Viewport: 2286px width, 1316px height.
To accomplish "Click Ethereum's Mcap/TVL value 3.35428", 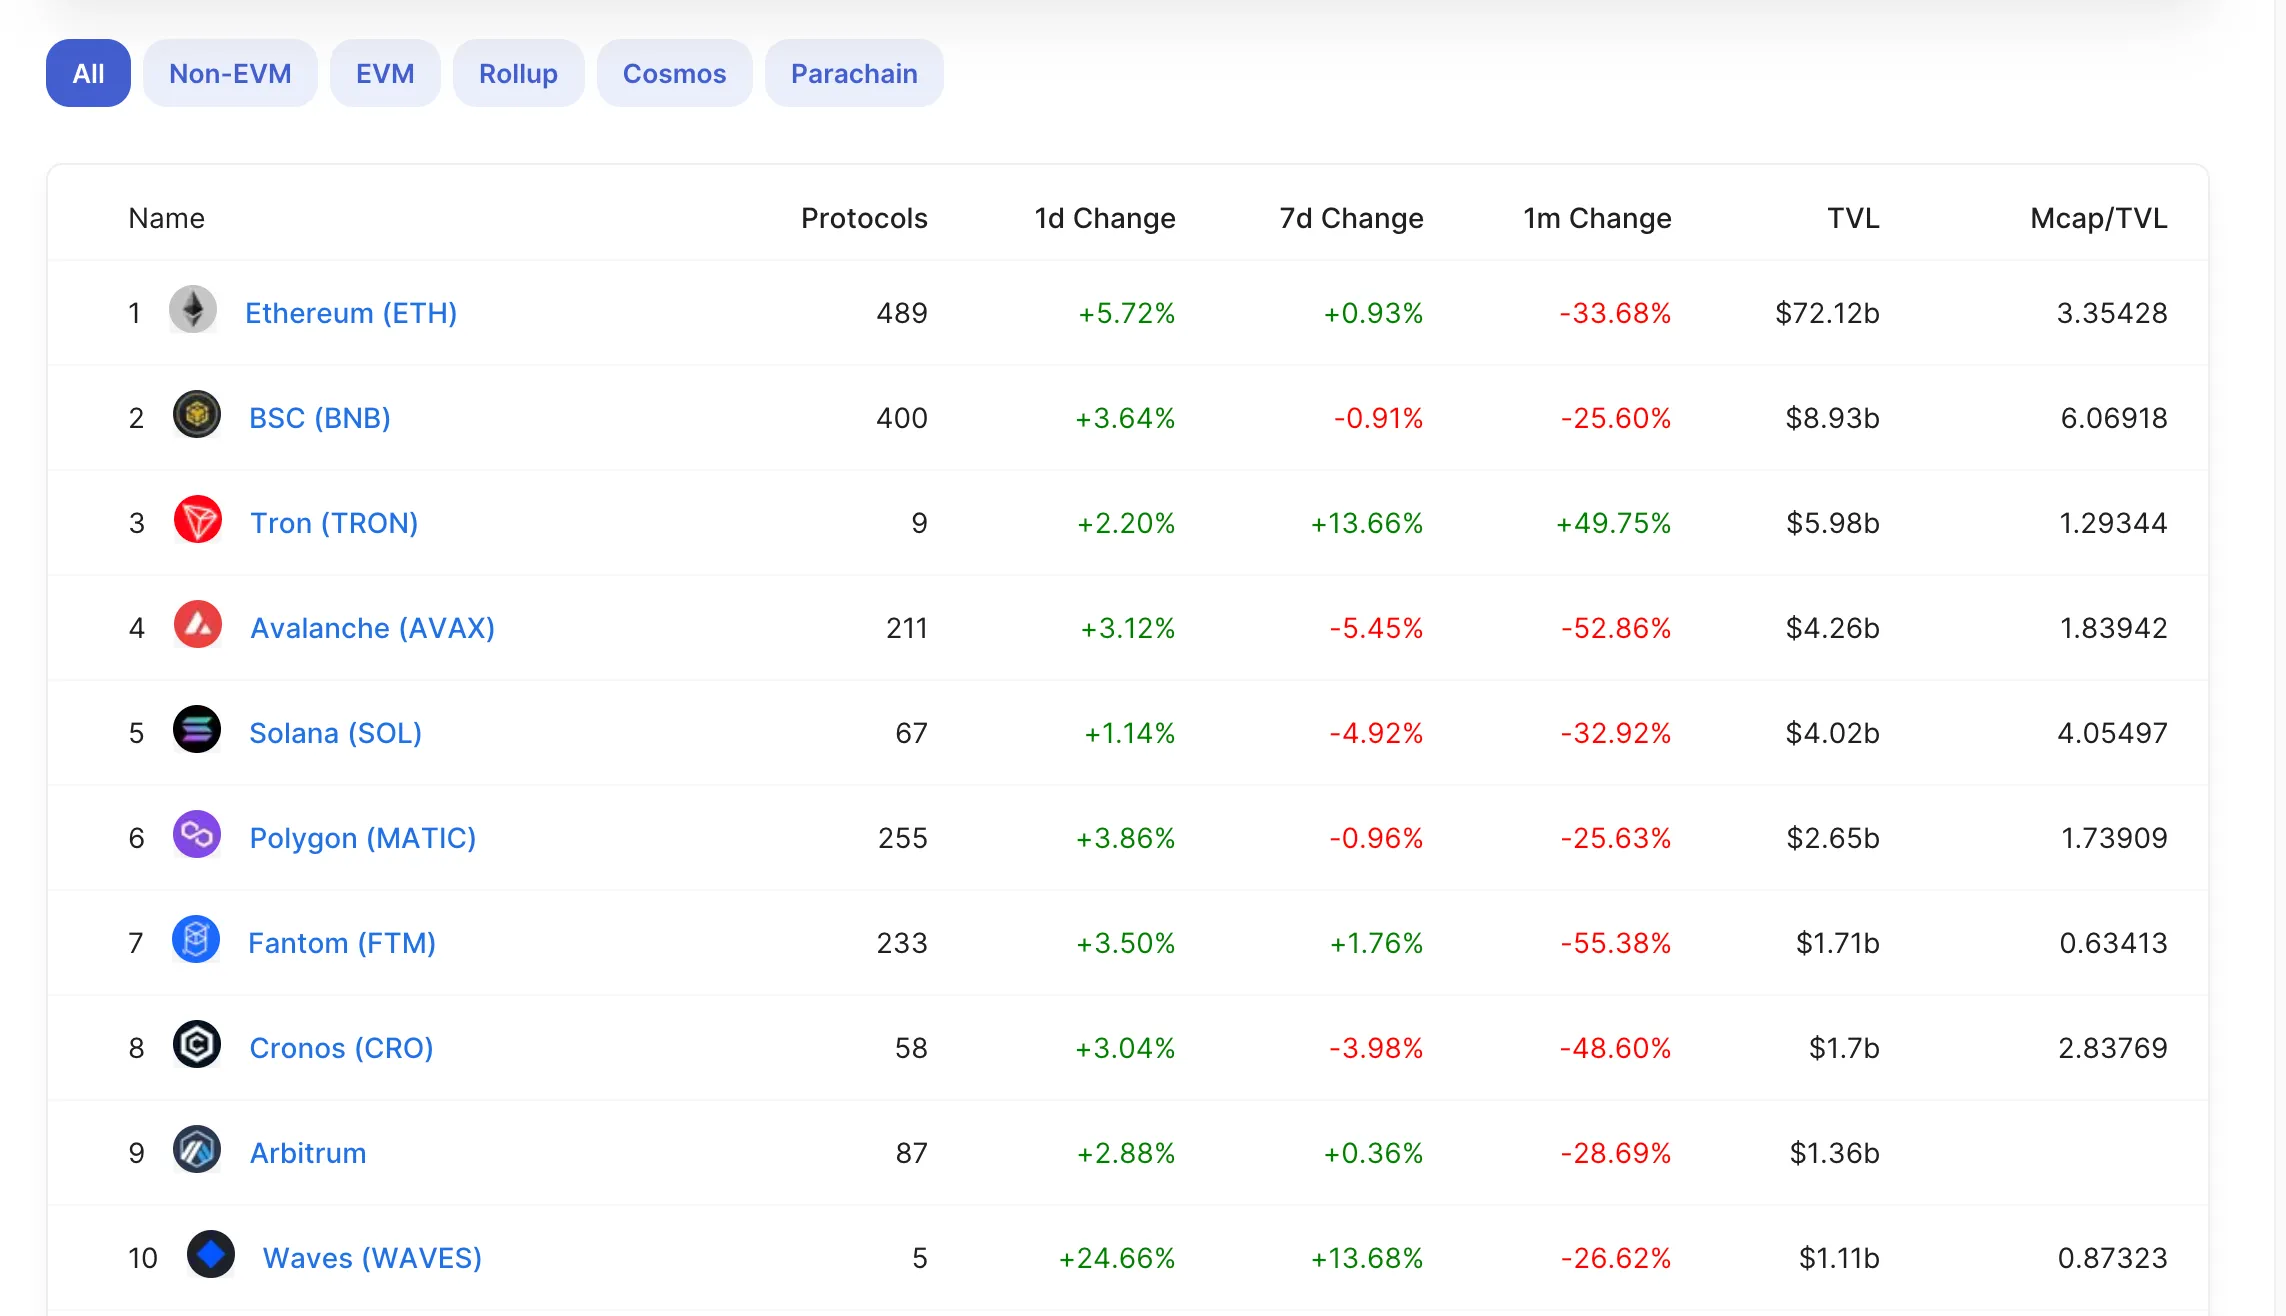I will pos(2112,313).
